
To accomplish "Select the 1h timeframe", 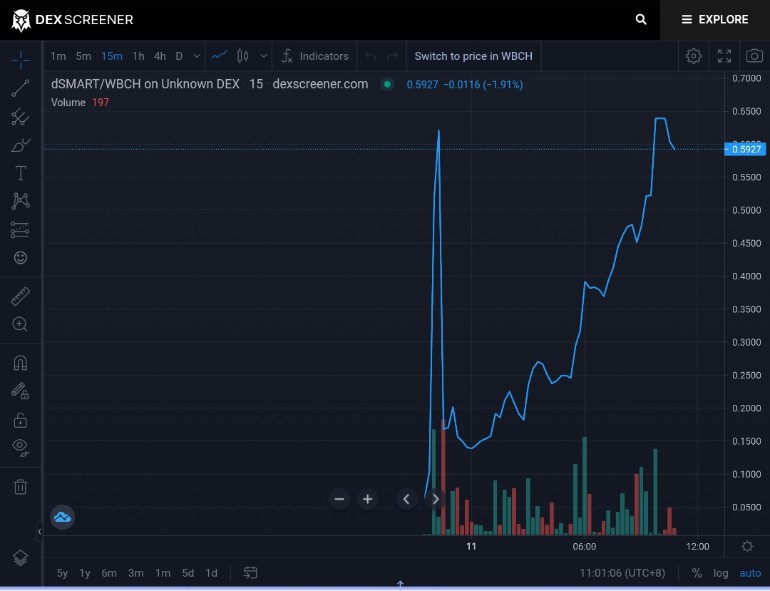I will coord(138,56).
